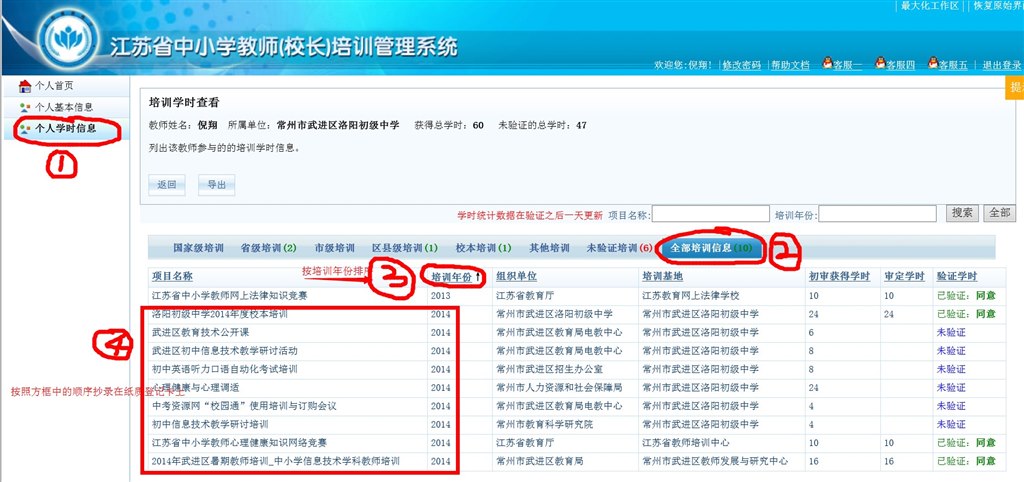Click the home icon beside 个人首页
1024x482 pixels.
(25, 86)
